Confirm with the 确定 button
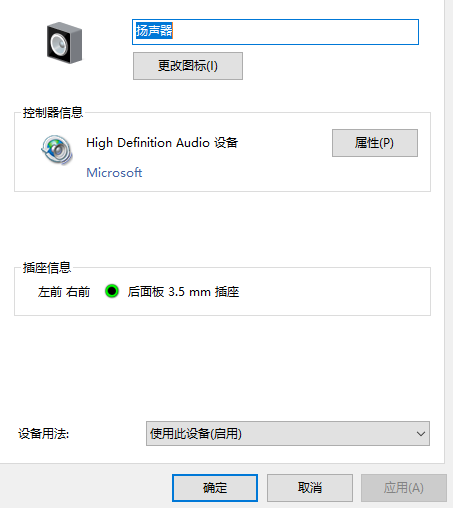 [x=215, y=488]
